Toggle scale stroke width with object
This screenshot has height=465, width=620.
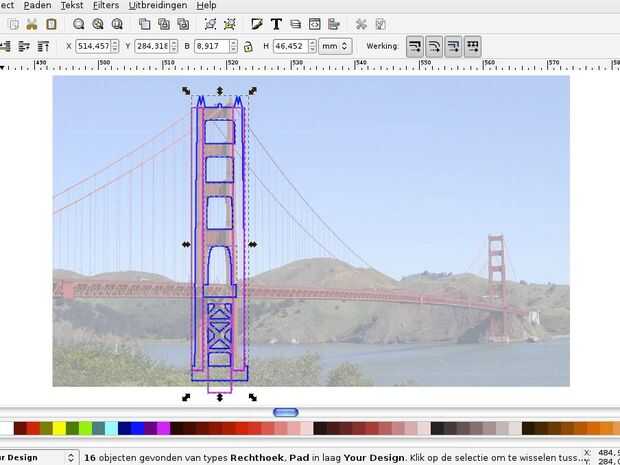[x=415, y=47]
